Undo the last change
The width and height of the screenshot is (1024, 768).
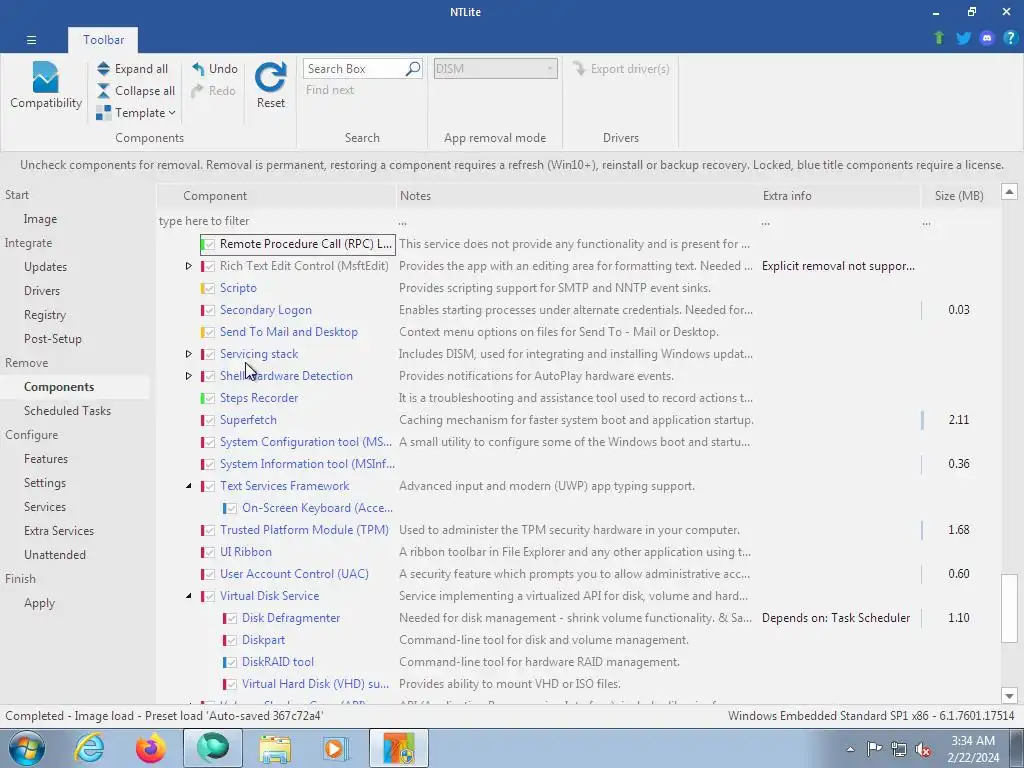click(215, 69)
